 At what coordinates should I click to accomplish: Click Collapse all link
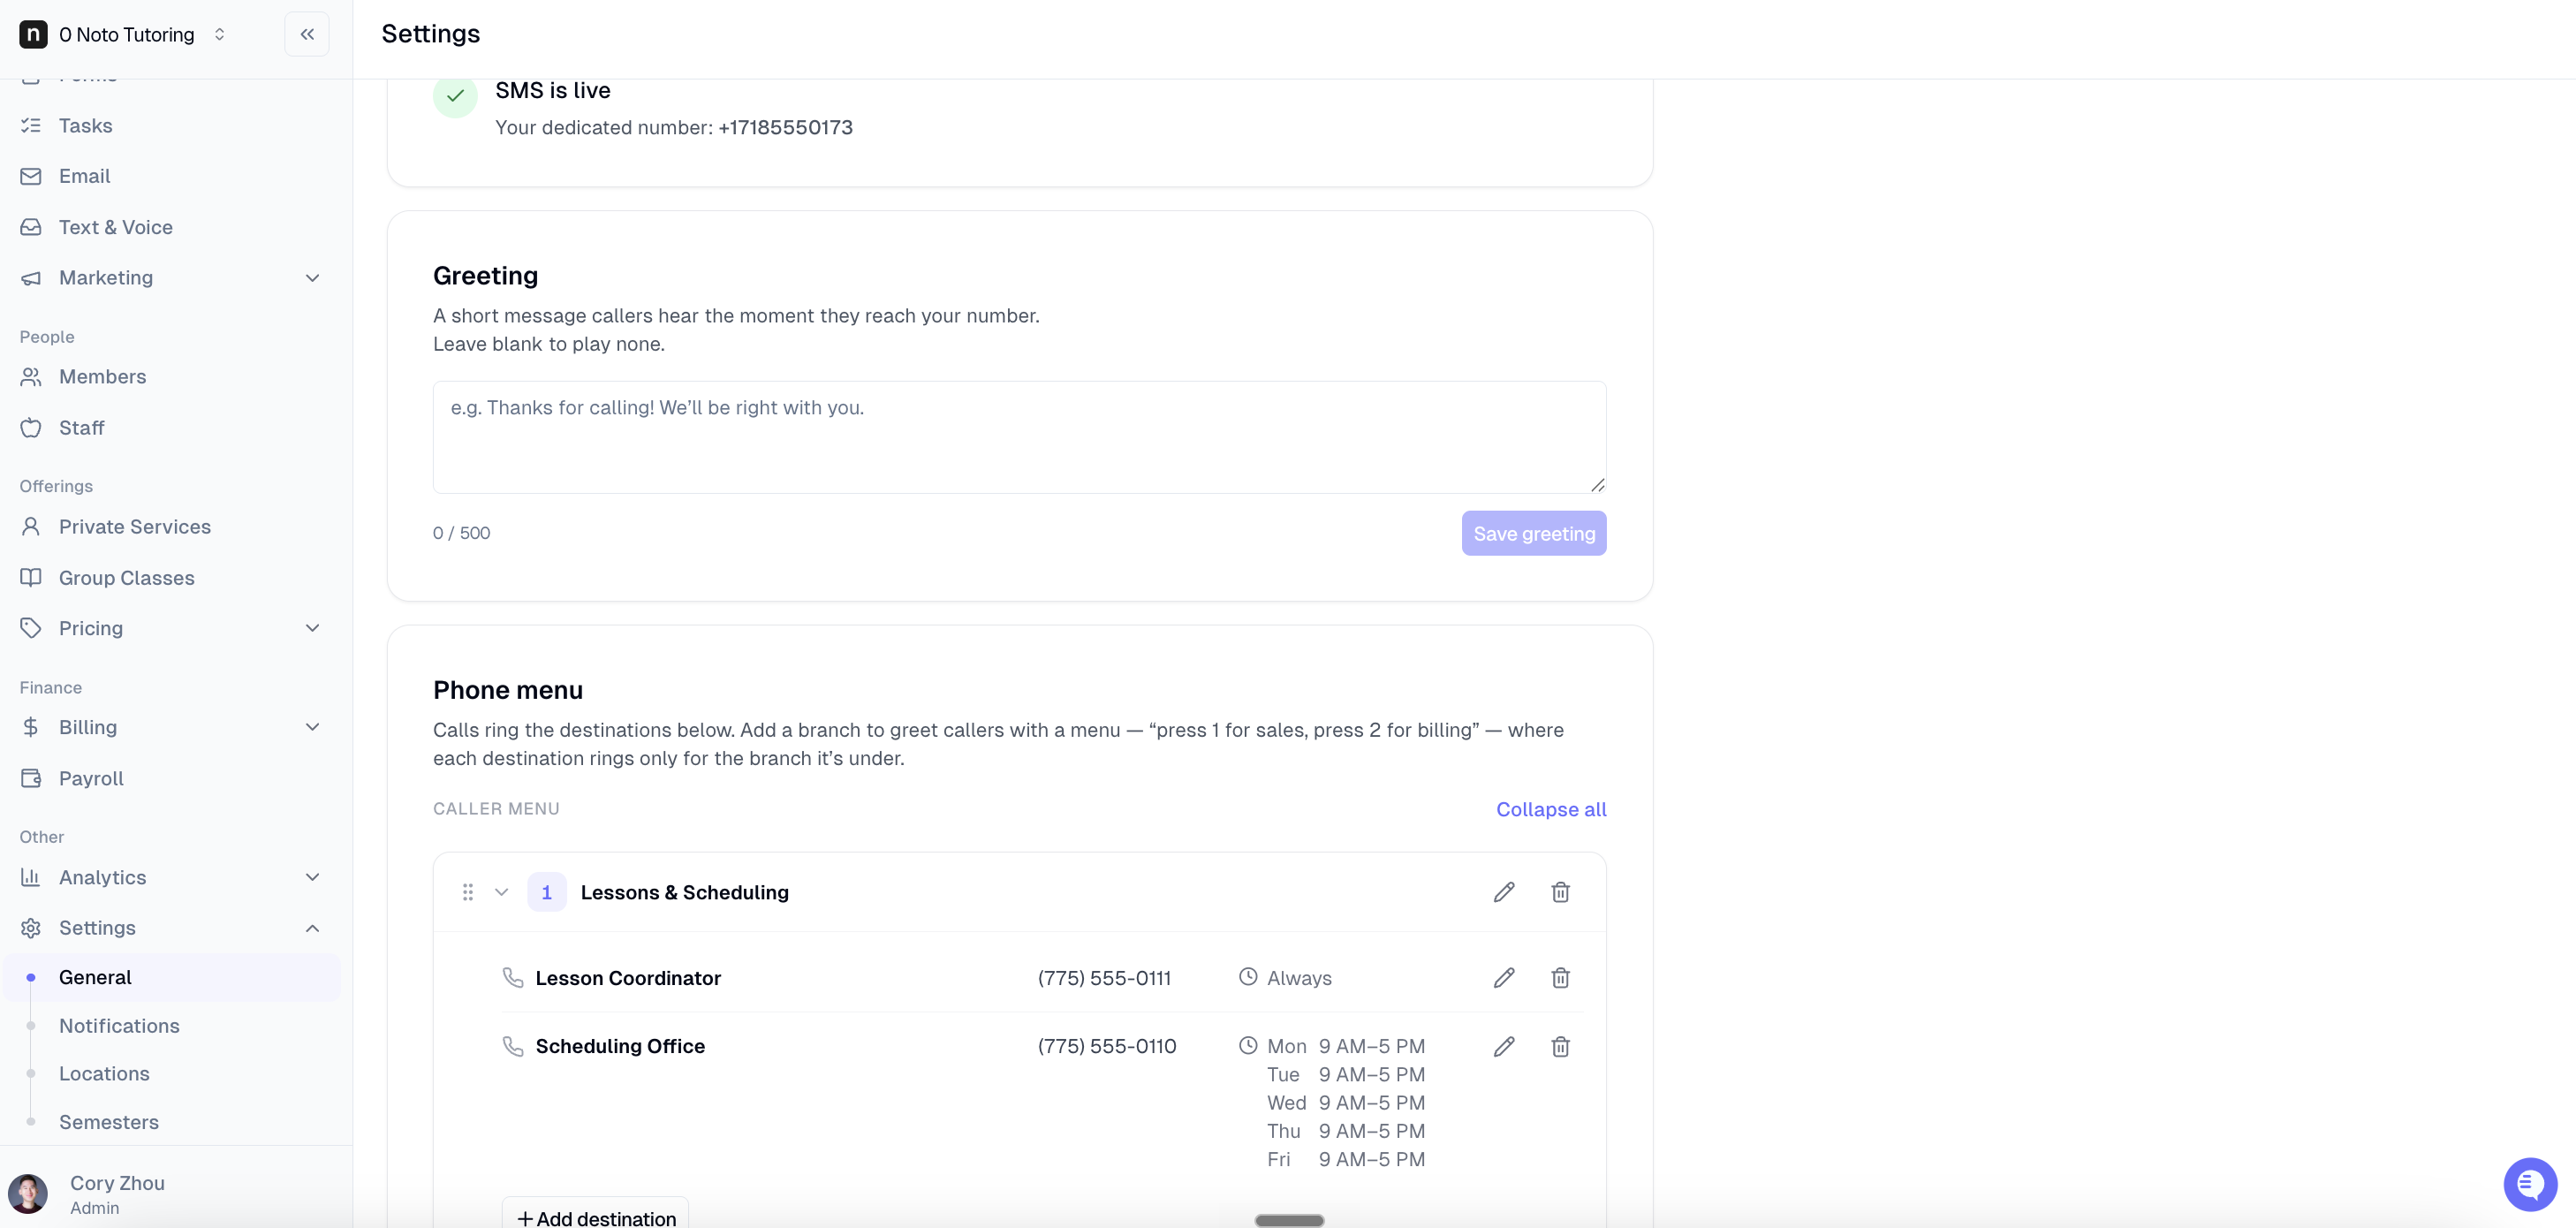point(1551,809)
